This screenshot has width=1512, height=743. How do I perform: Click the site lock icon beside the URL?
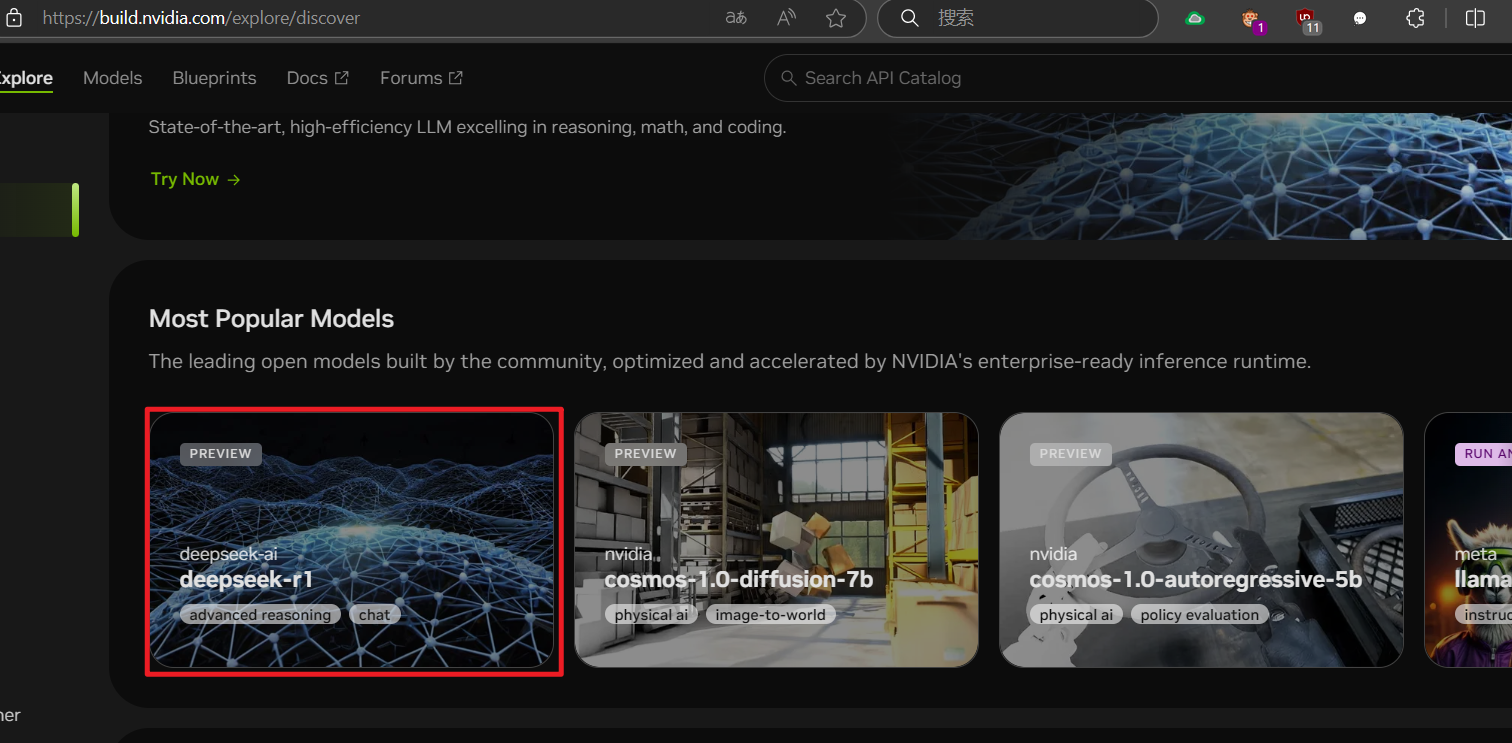[x=14, y=18]
